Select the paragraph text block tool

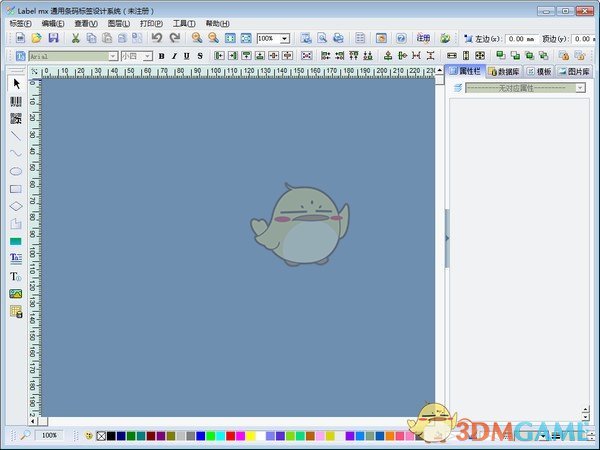16,258
